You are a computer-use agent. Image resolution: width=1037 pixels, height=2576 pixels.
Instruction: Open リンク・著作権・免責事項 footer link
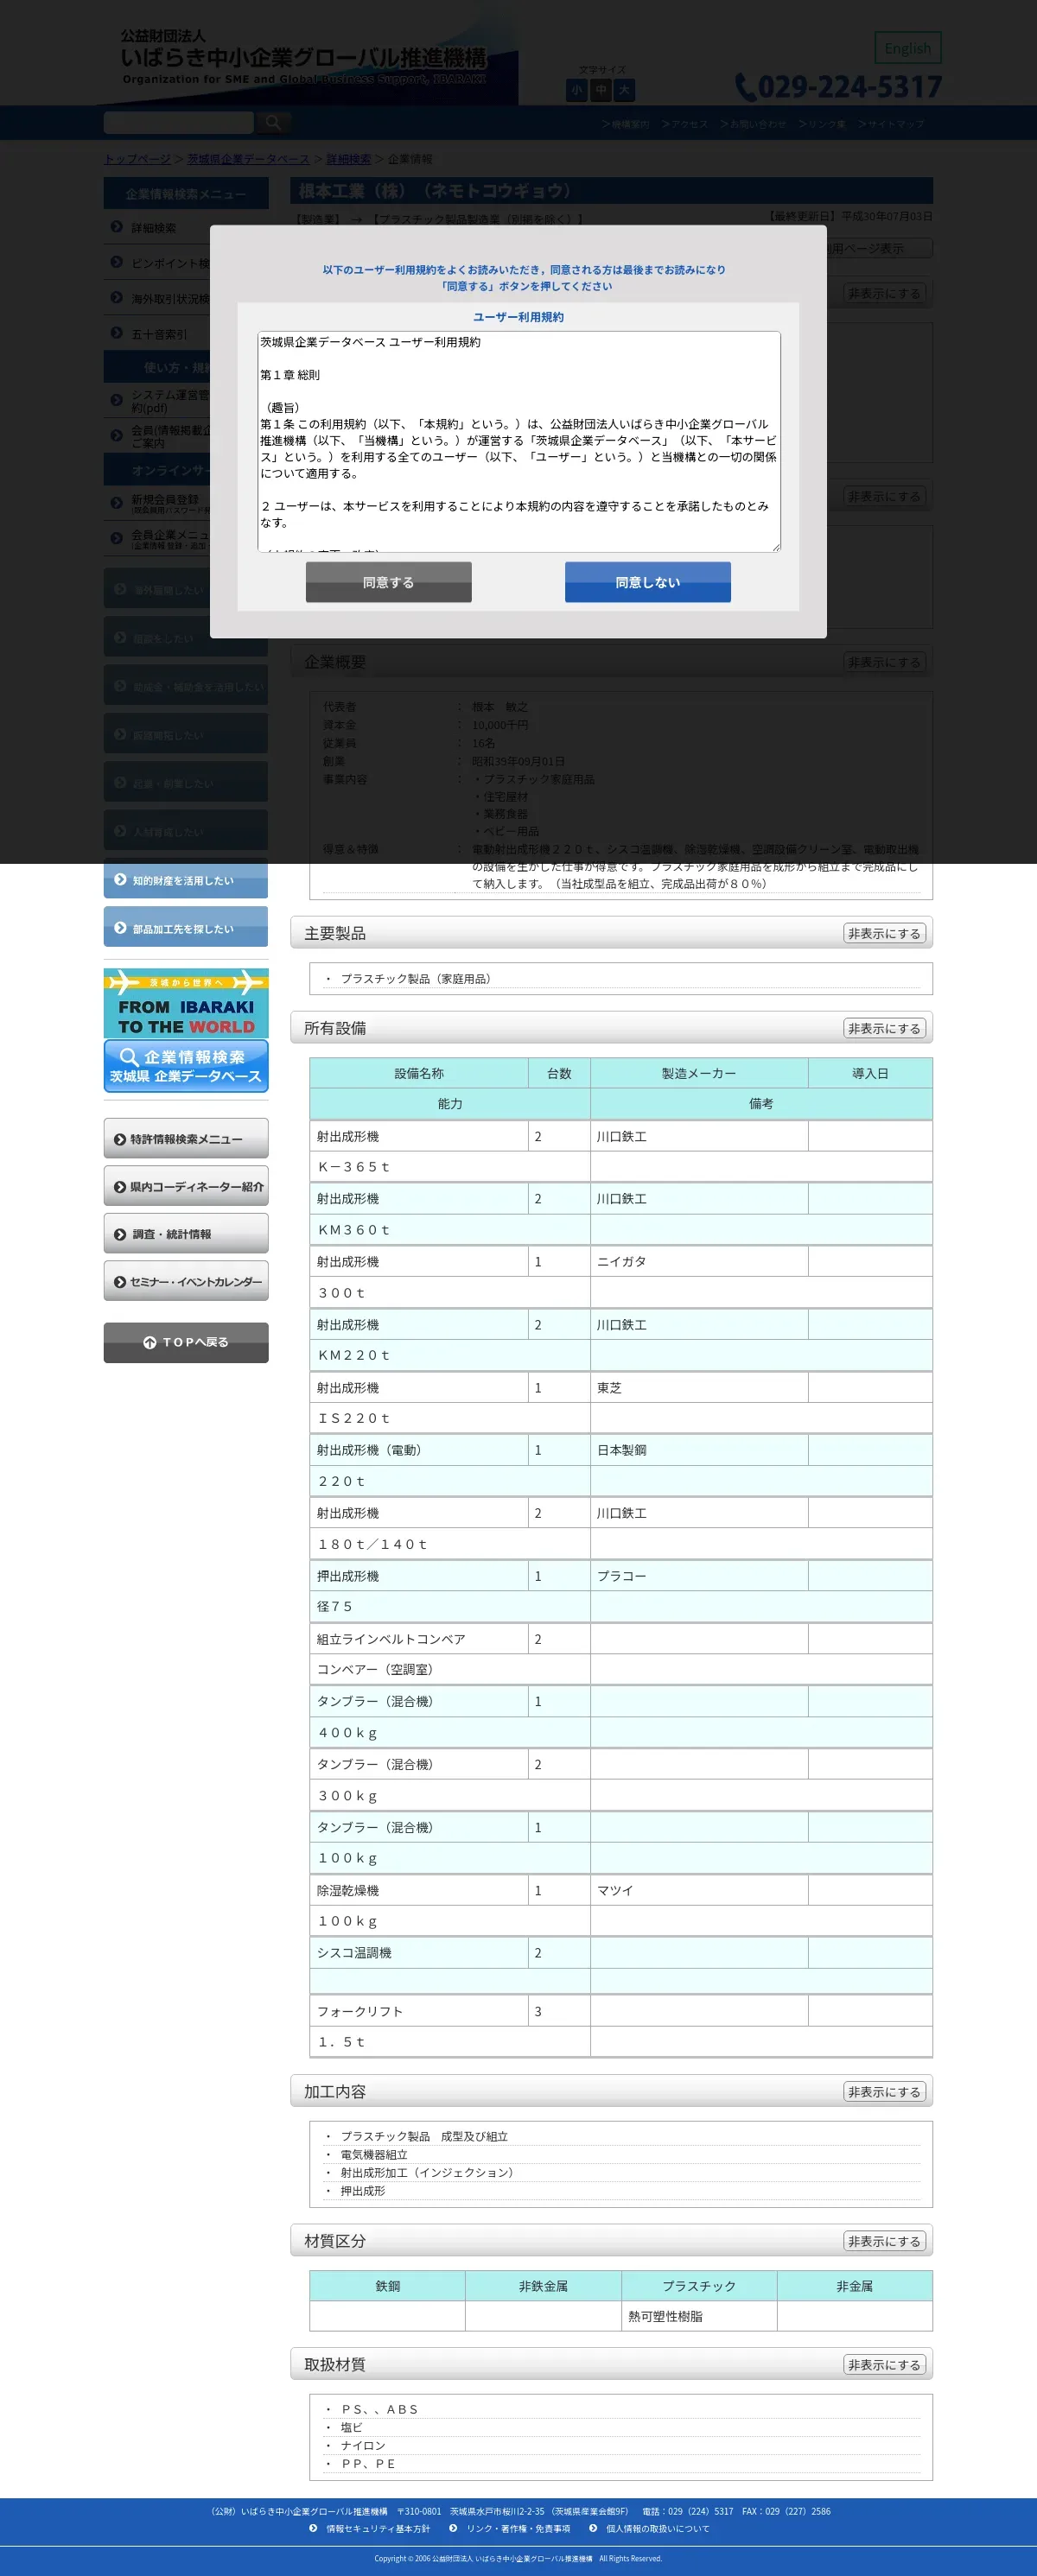point(518,2528)
